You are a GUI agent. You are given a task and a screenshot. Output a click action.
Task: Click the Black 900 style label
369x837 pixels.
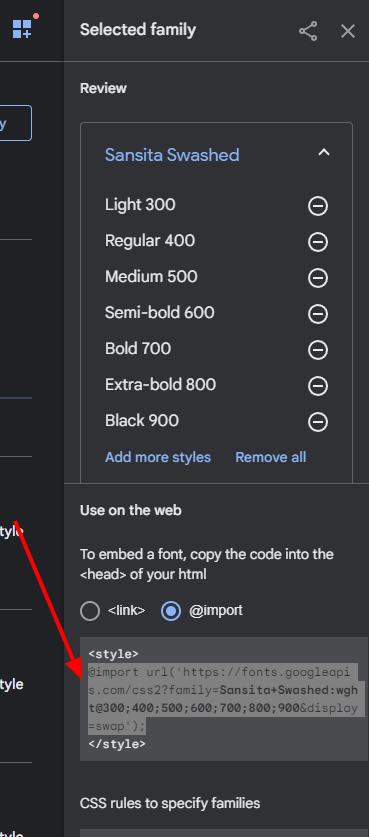(x=142, y=421)
